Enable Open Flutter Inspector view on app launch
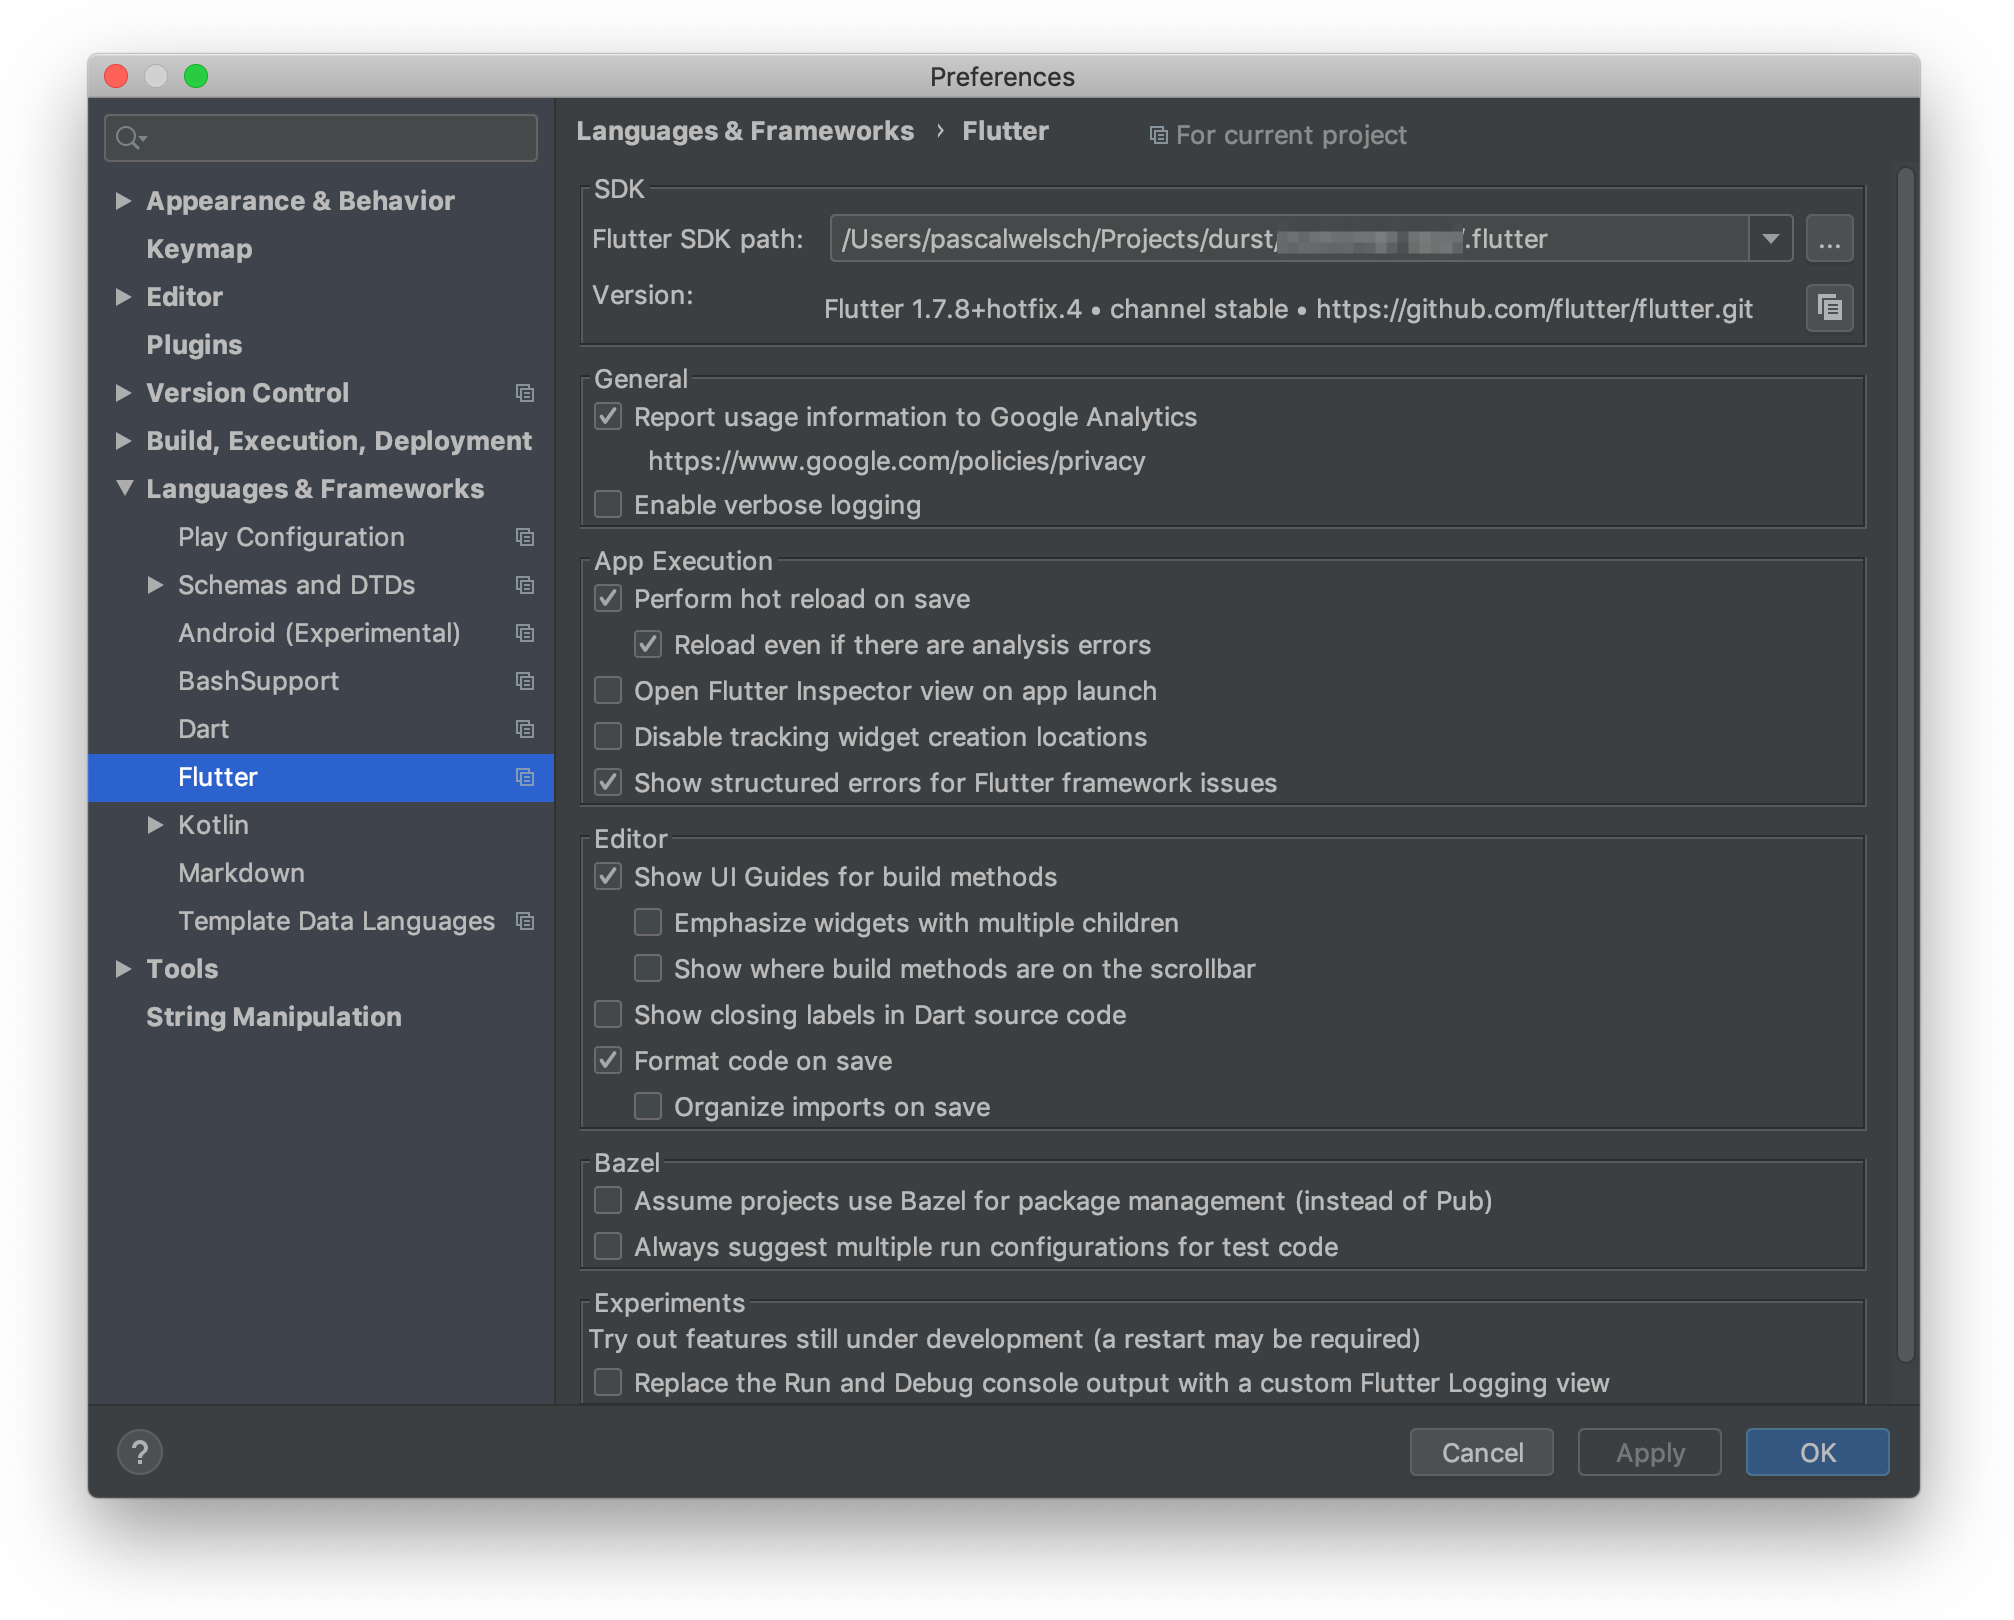2014x1620 pixels. pyautogui.click(x=608, y=691)
